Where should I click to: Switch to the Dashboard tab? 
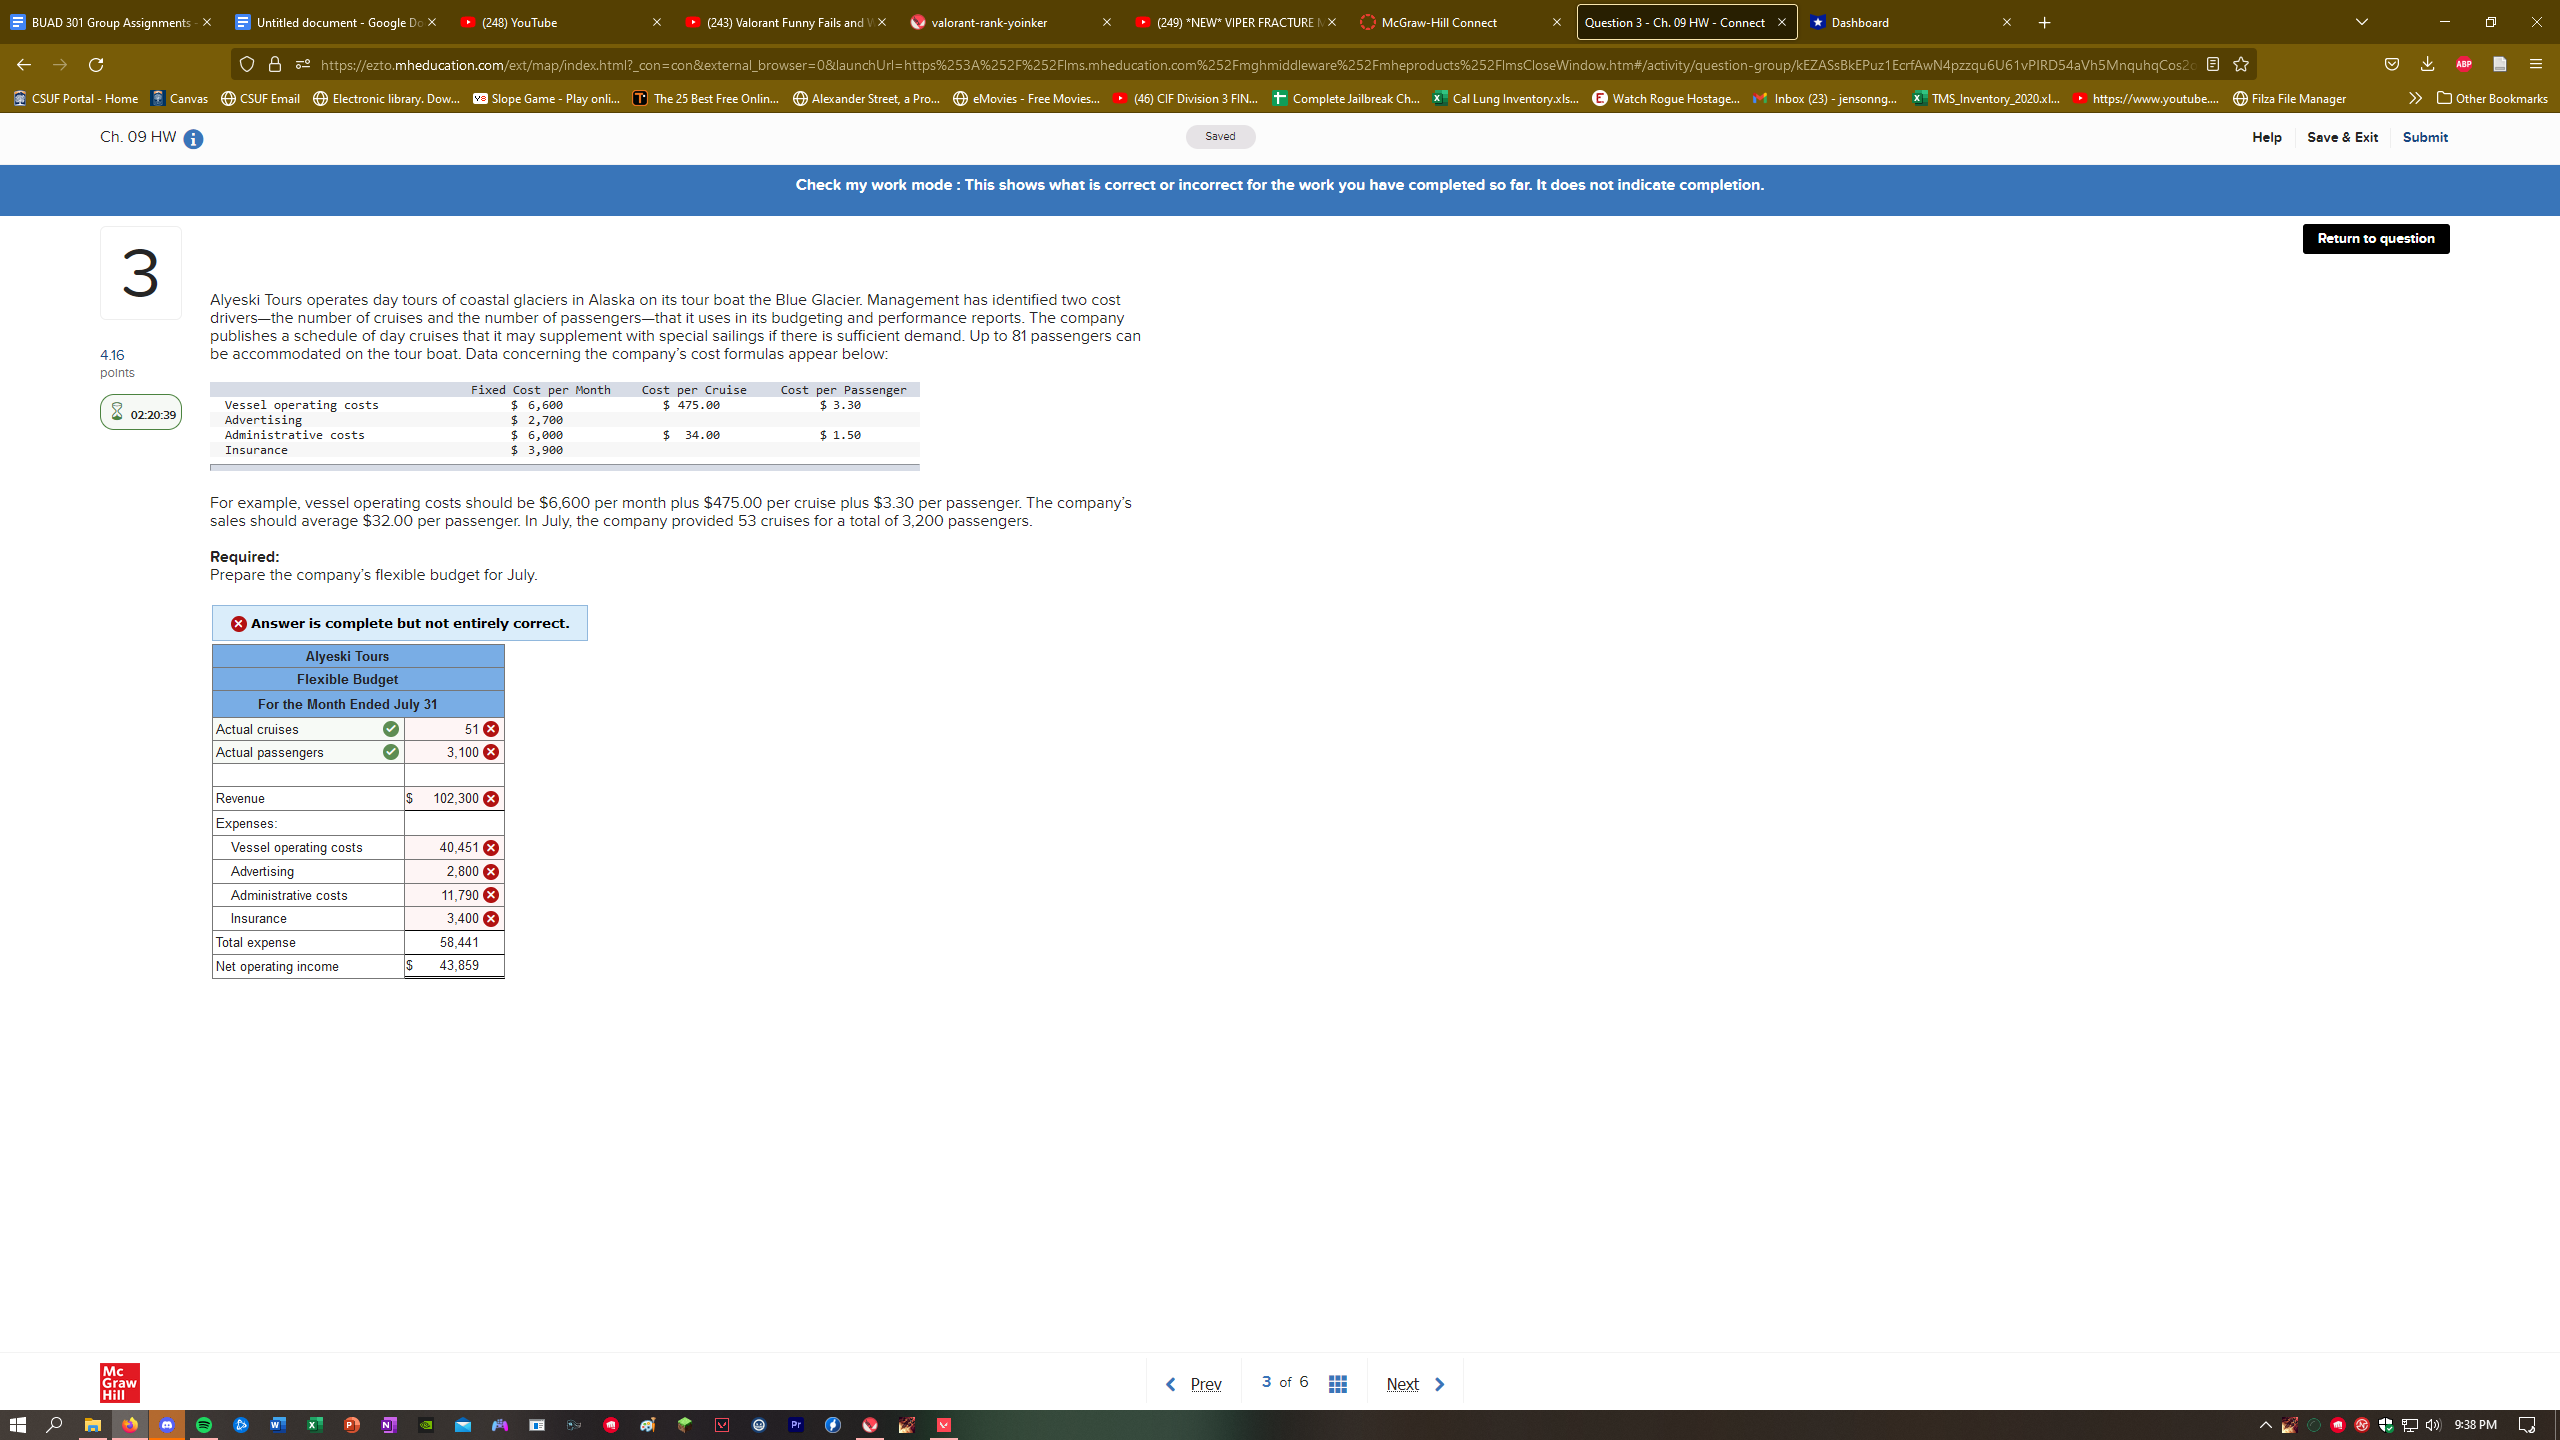click(1858, 22)
